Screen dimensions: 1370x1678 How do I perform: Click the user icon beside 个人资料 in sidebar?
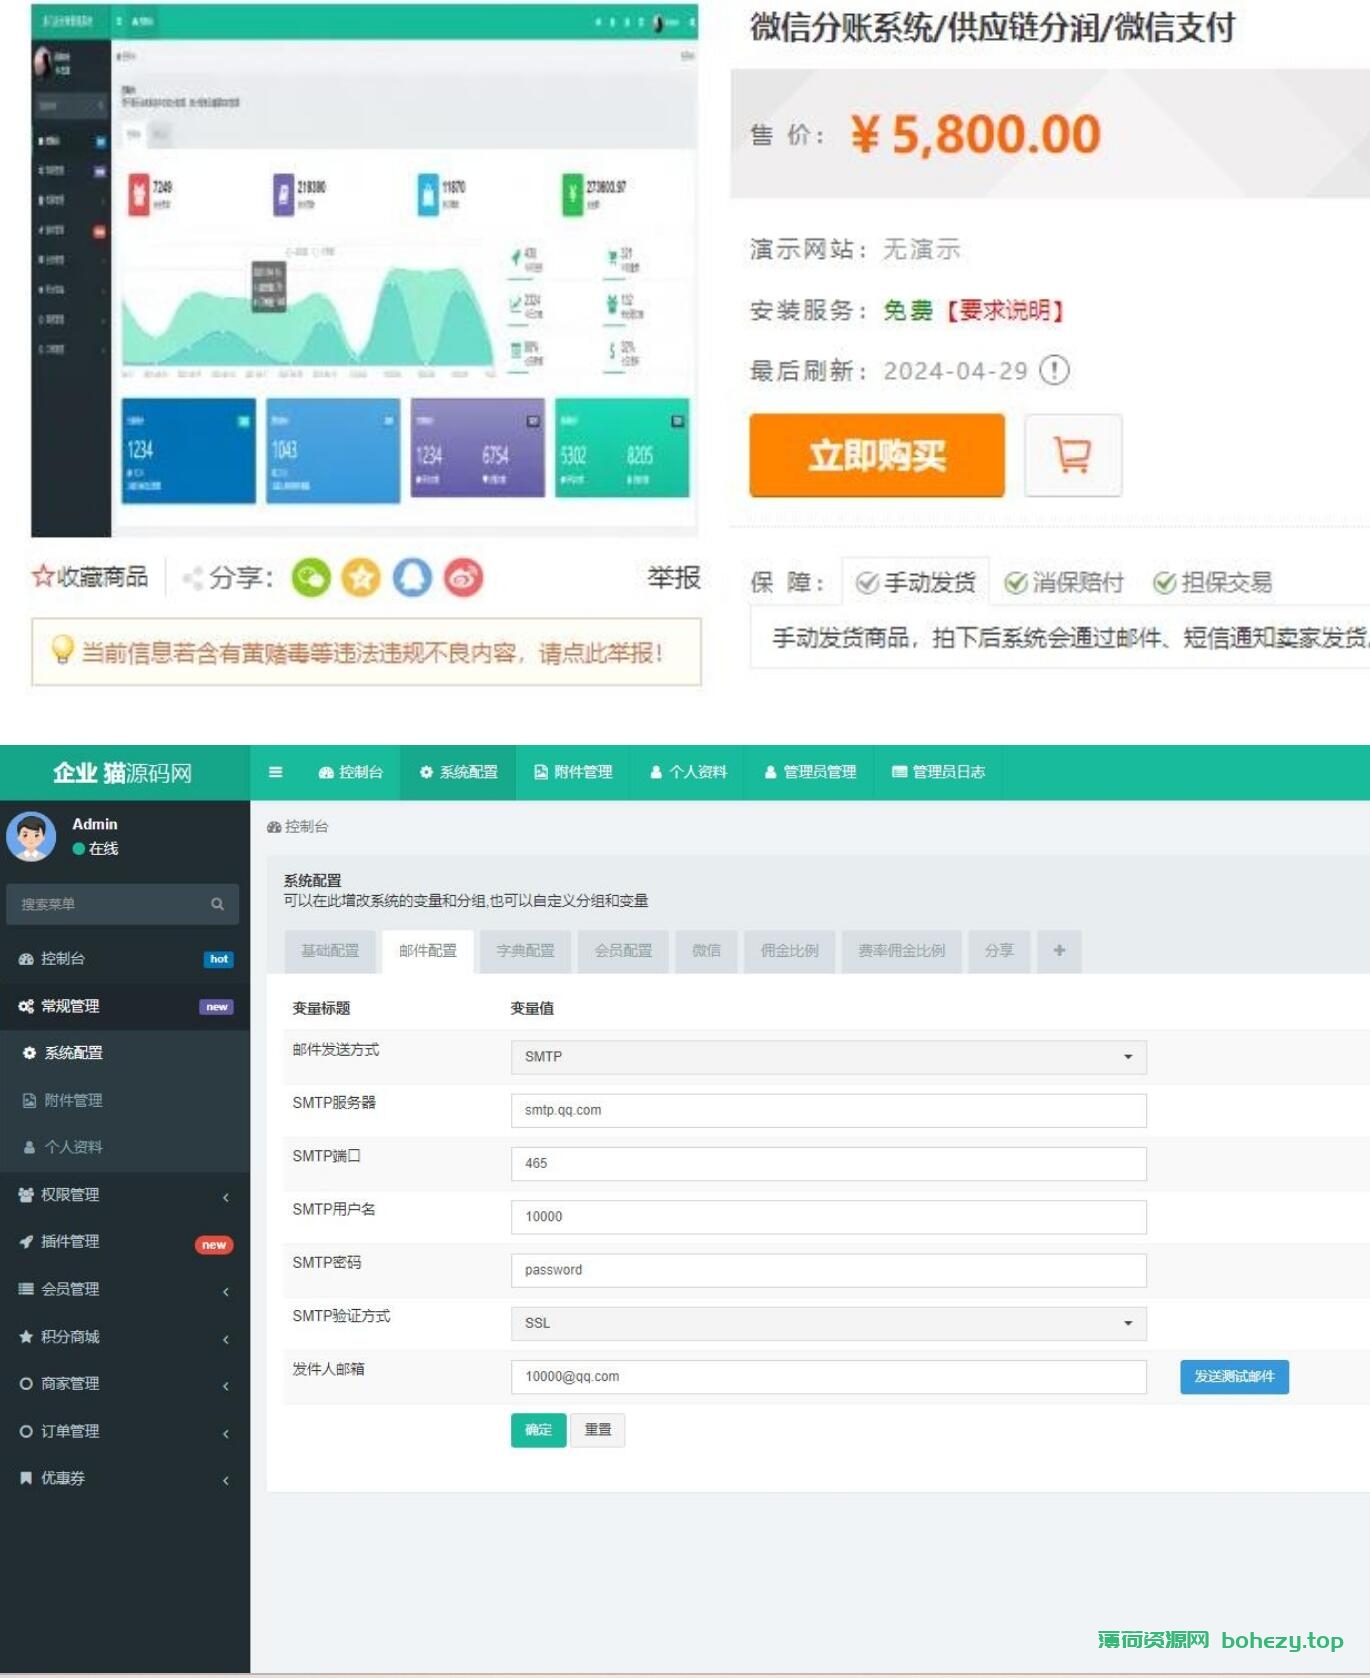coord(29,1147)
